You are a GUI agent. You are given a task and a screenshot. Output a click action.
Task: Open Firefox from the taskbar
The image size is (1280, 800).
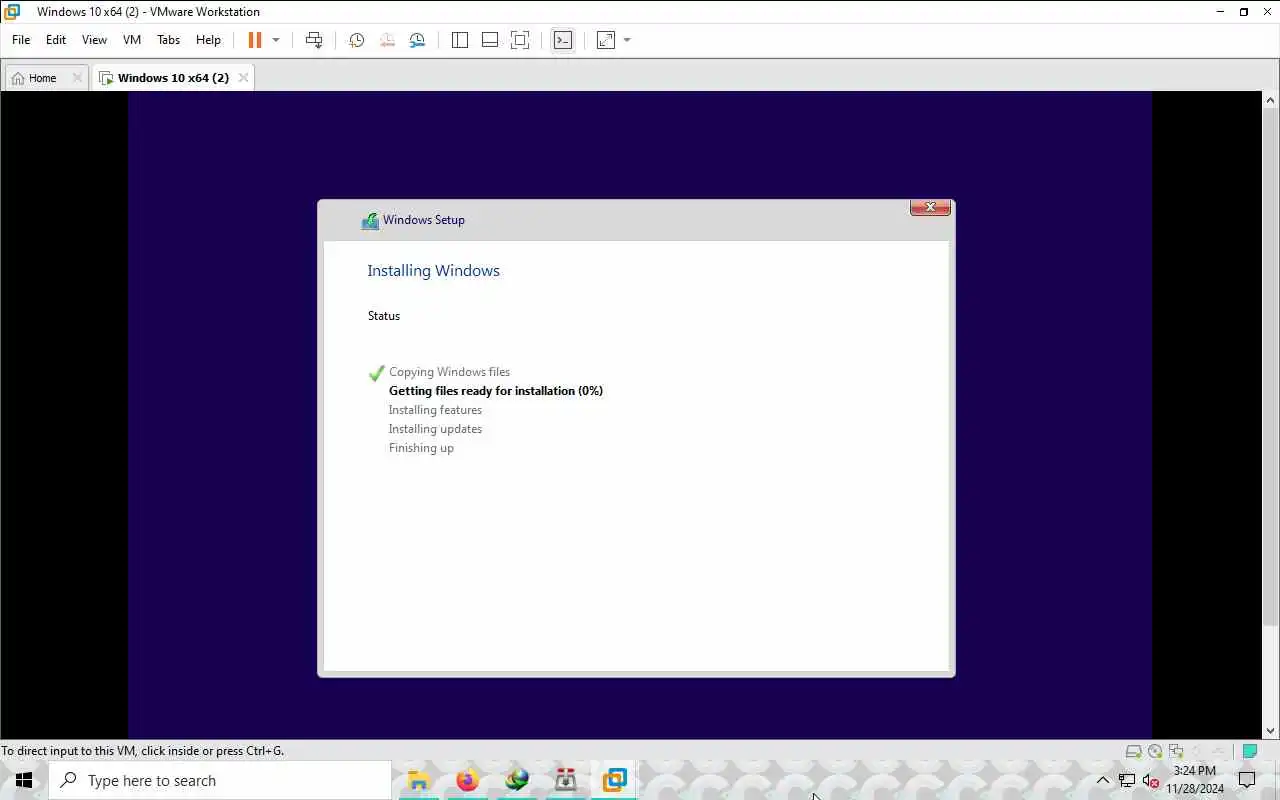[467, 780]
